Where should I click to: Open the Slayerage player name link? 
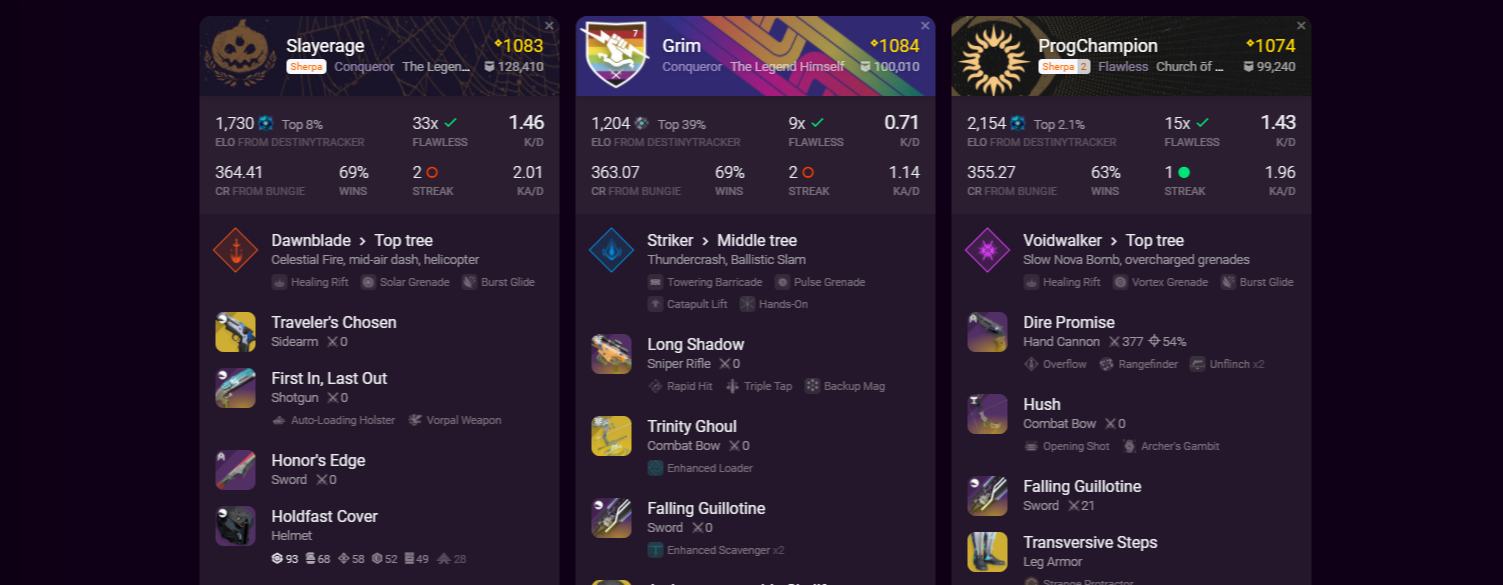(325, 46)
